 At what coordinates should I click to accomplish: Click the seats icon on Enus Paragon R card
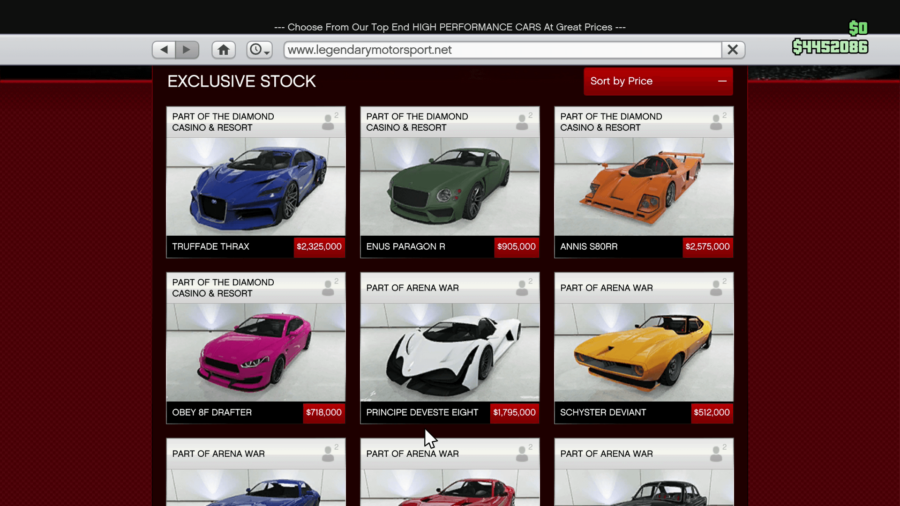click(523, 121)
